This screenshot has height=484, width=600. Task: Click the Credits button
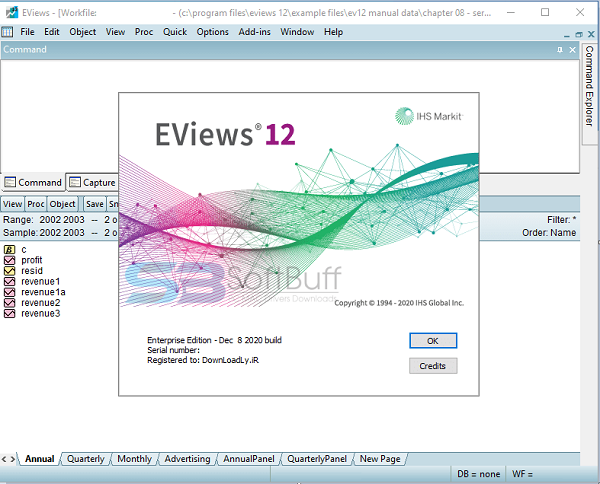pos(433,366)
